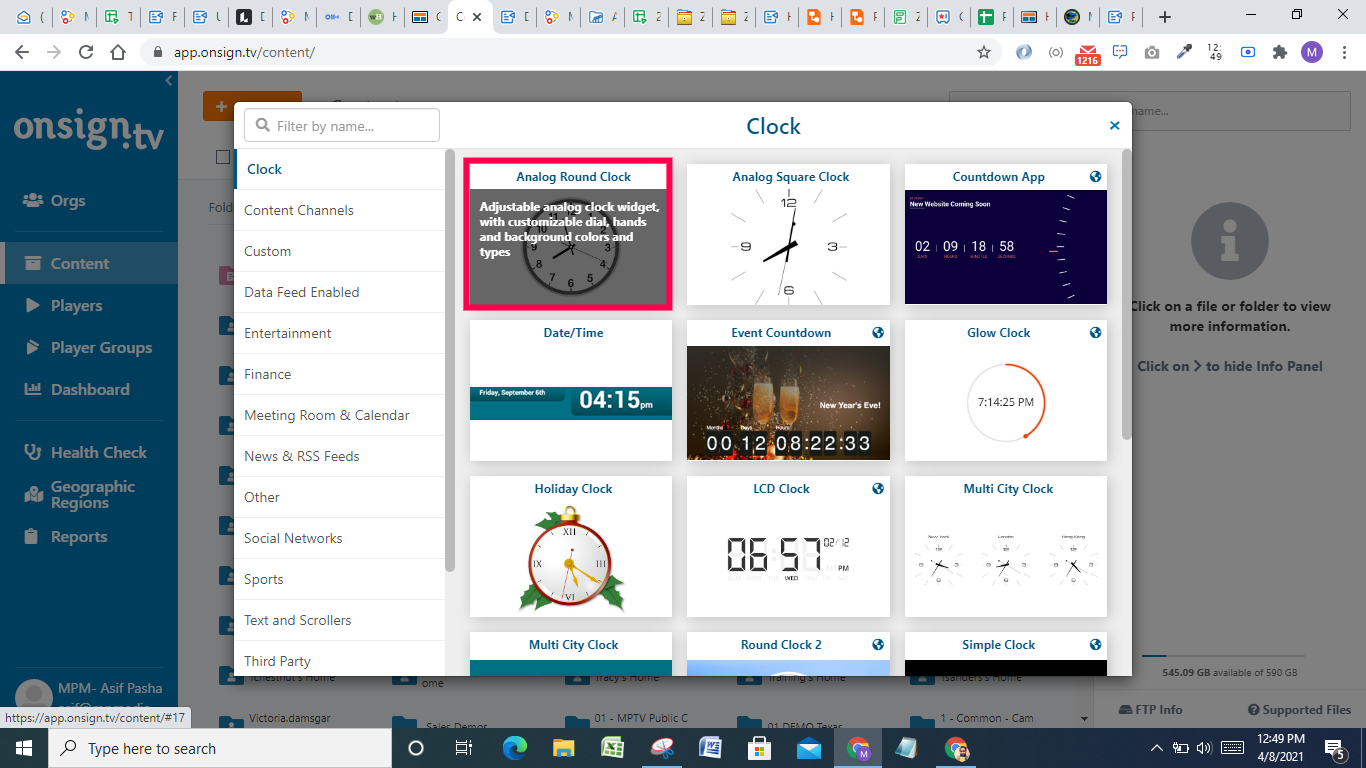Close the Clock app picker dialog
The height and width of the screenshot is (768, 1366).
click(1114, 126)
